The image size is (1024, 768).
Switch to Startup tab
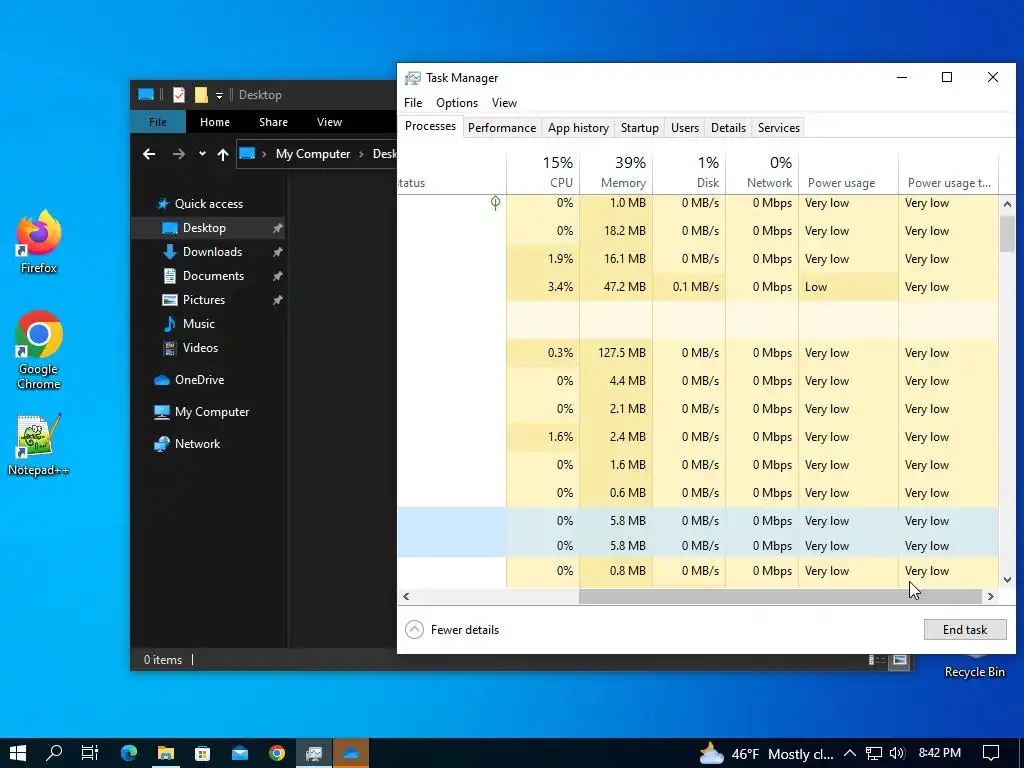639,128
